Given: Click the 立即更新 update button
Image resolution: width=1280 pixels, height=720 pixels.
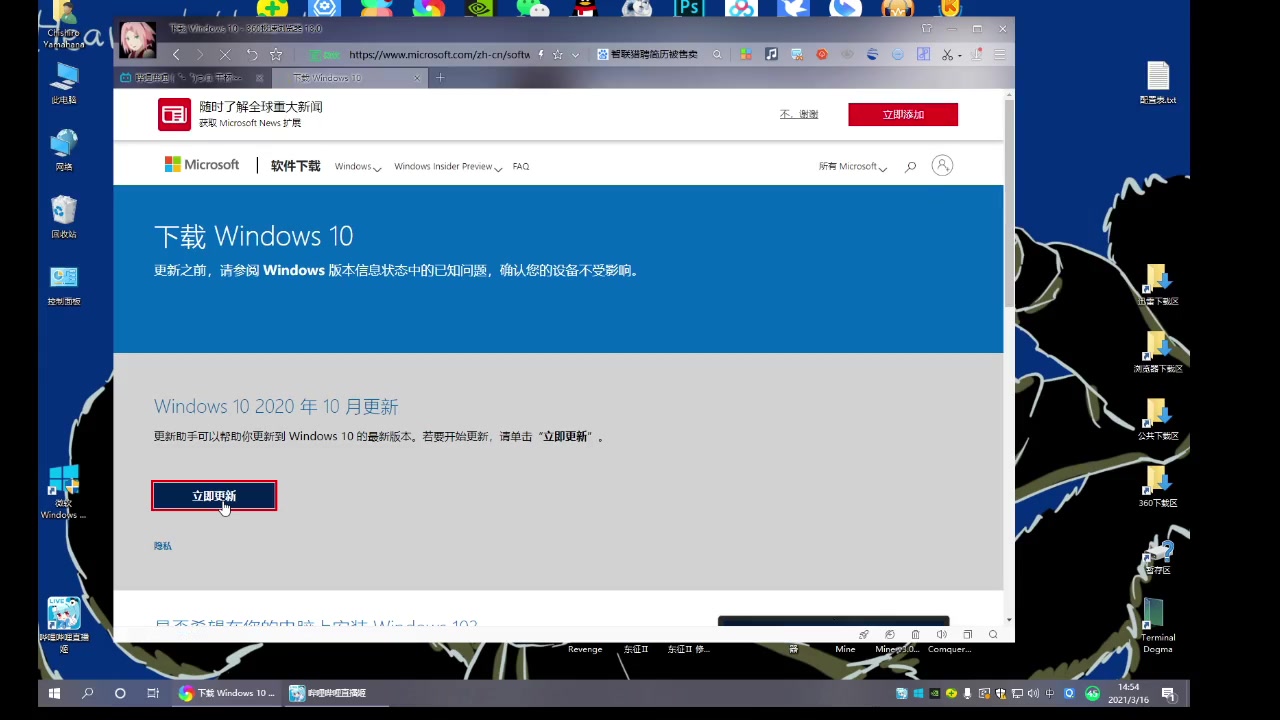Looking at the screenshot, I should (x=214, y=496).
